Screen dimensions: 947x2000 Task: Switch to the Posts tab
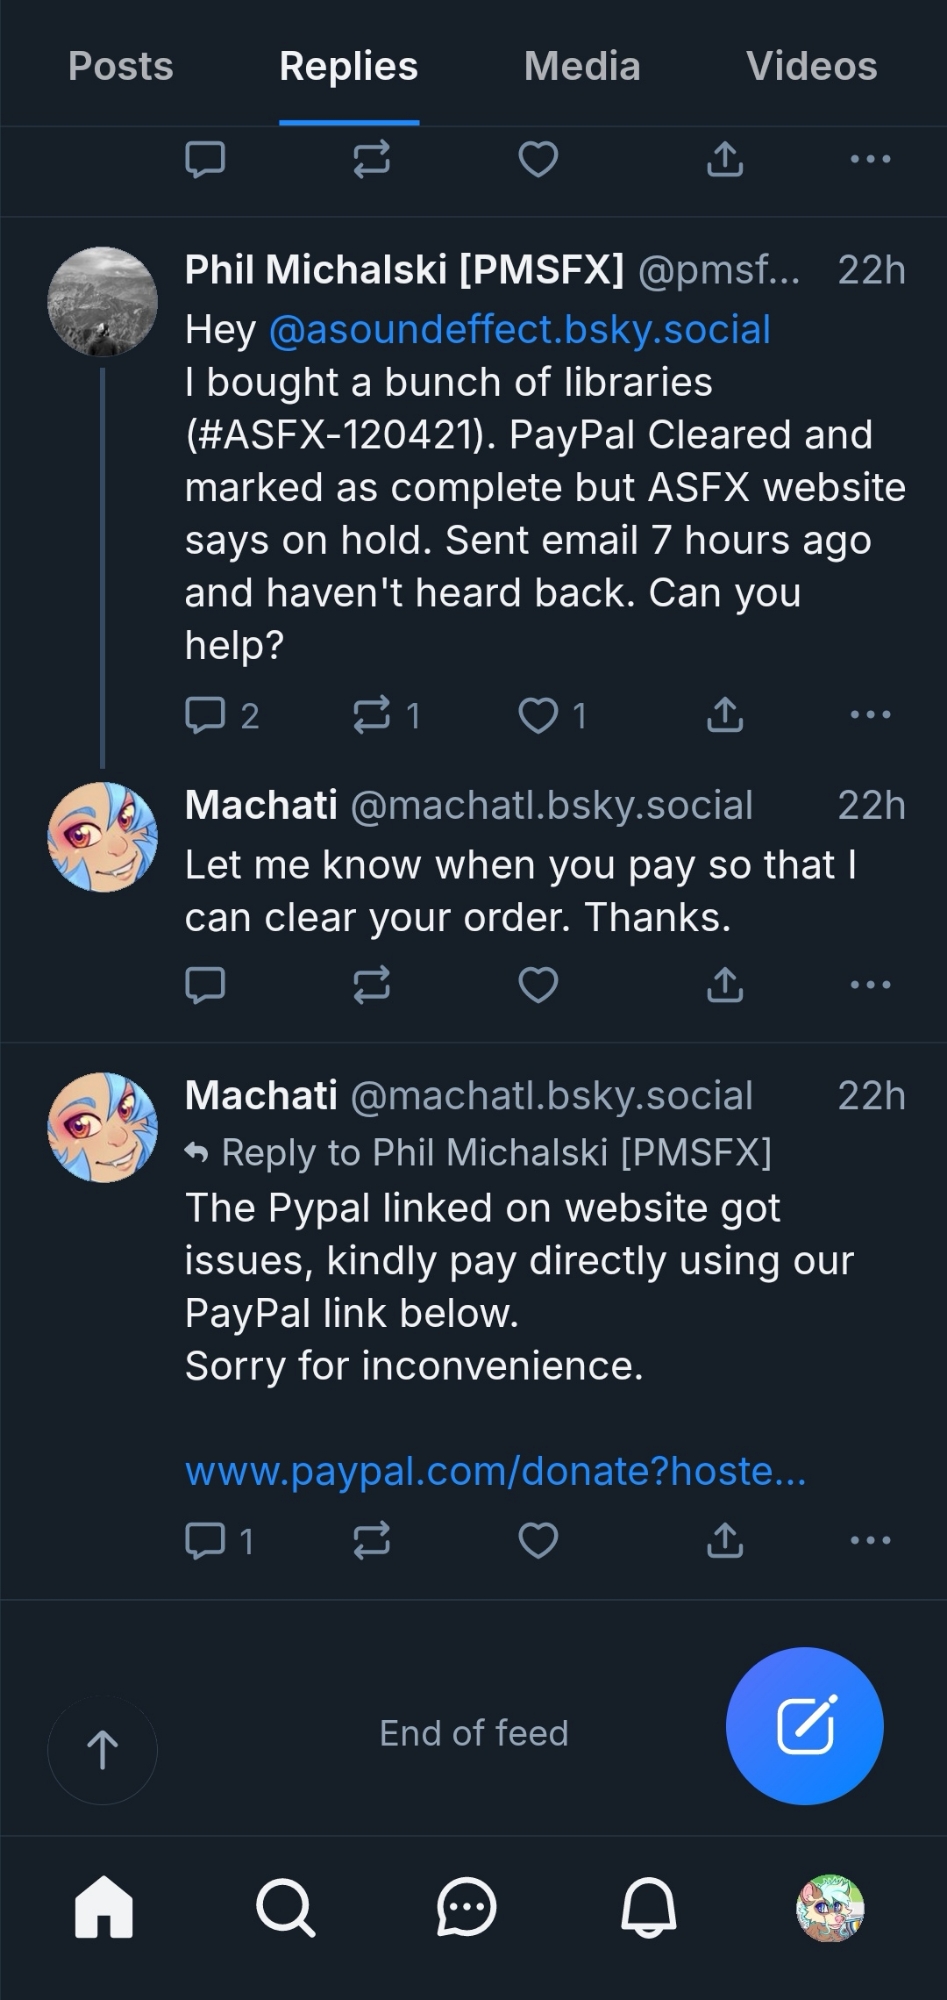pyautogui.click(x=121, y=66)
